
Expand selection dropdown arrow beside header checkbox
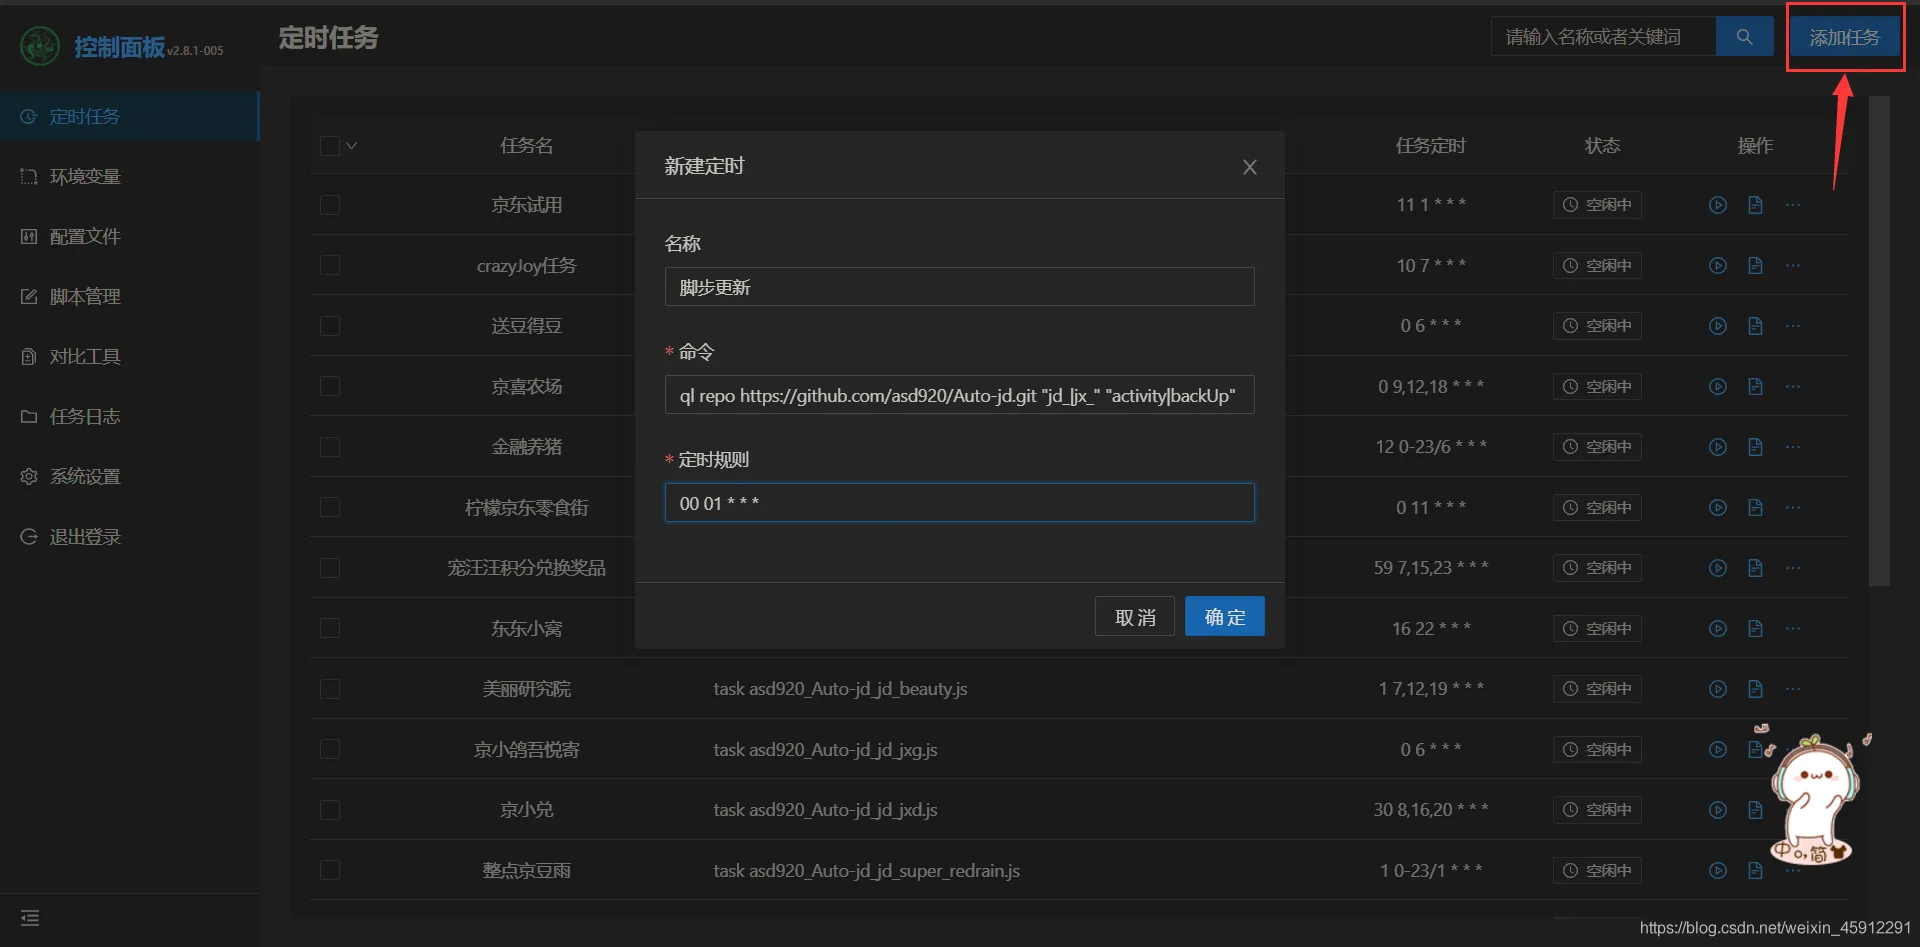352,146
